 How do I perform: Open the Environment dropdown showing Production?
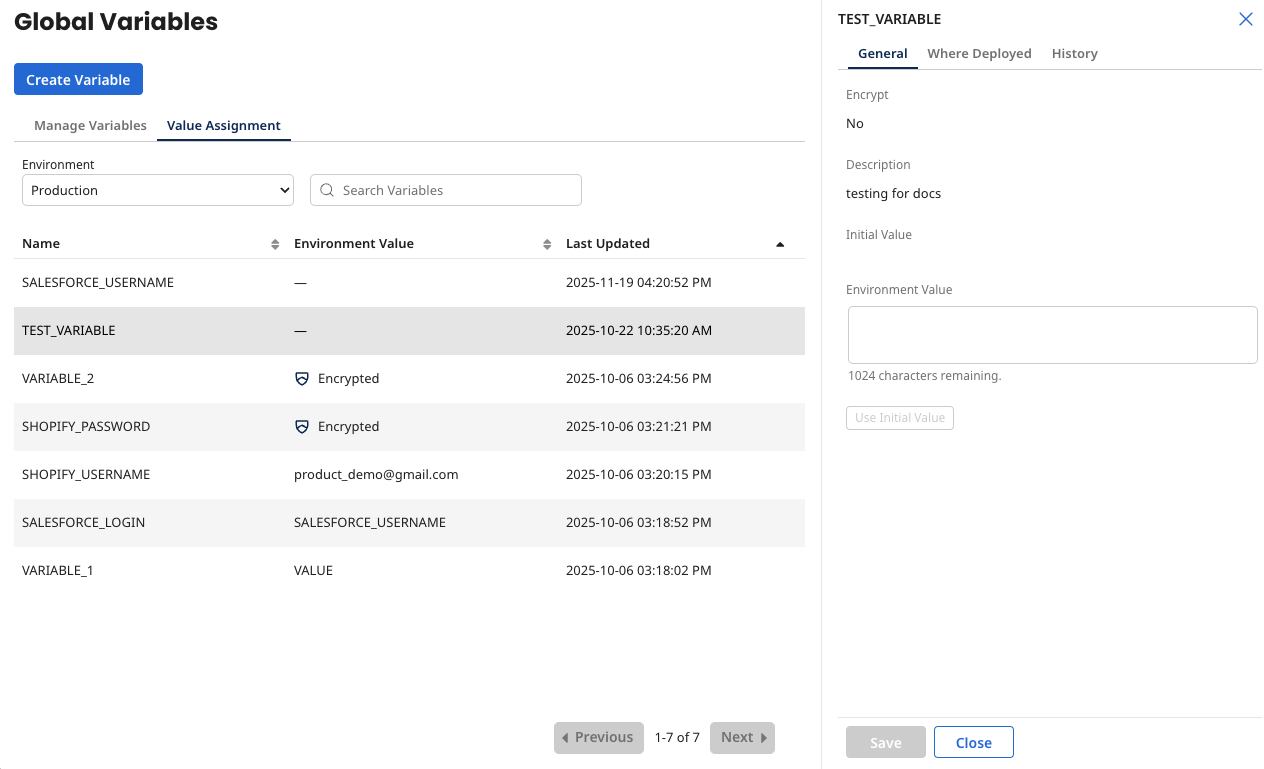click(157, 190)
